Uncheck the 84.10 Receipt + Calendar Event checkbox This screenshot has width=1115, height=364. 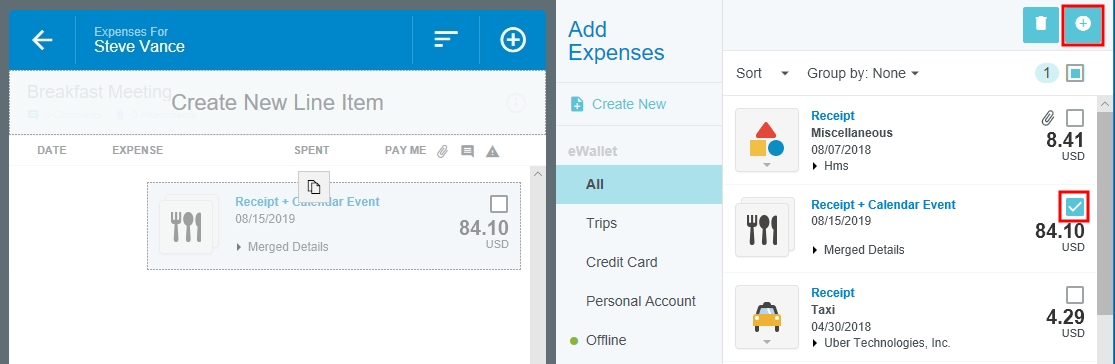coord(1075,207)
